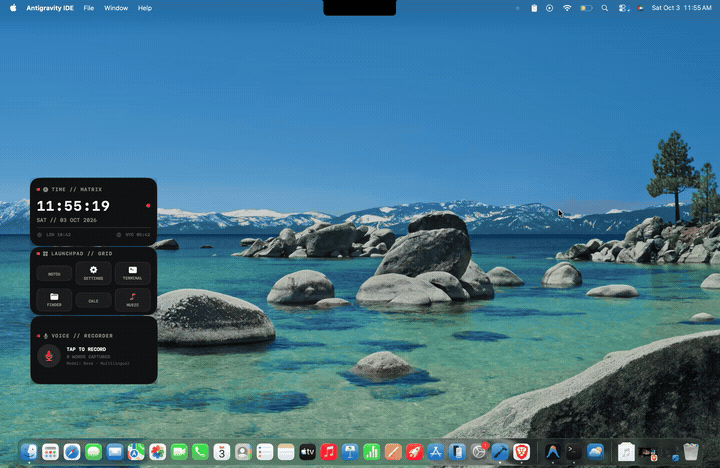
Task: Launch the red rocket app in Dock
Action: [415, 452]
